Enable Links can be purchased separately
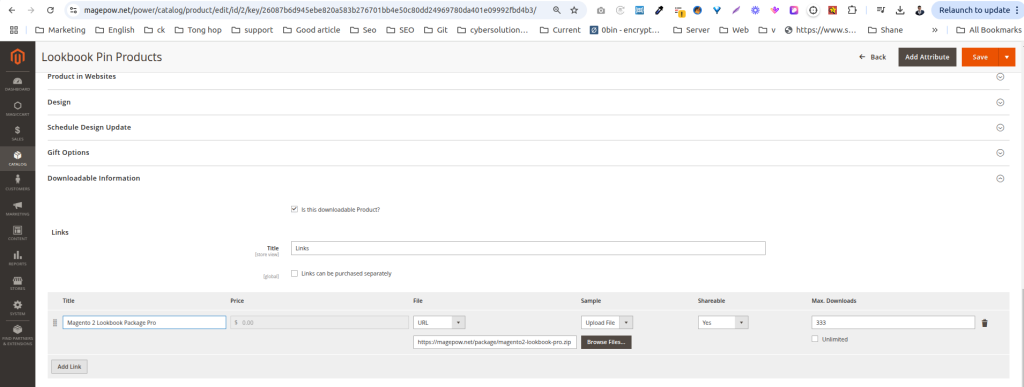The image size is (1024, 387). click(x=294, y=273)
